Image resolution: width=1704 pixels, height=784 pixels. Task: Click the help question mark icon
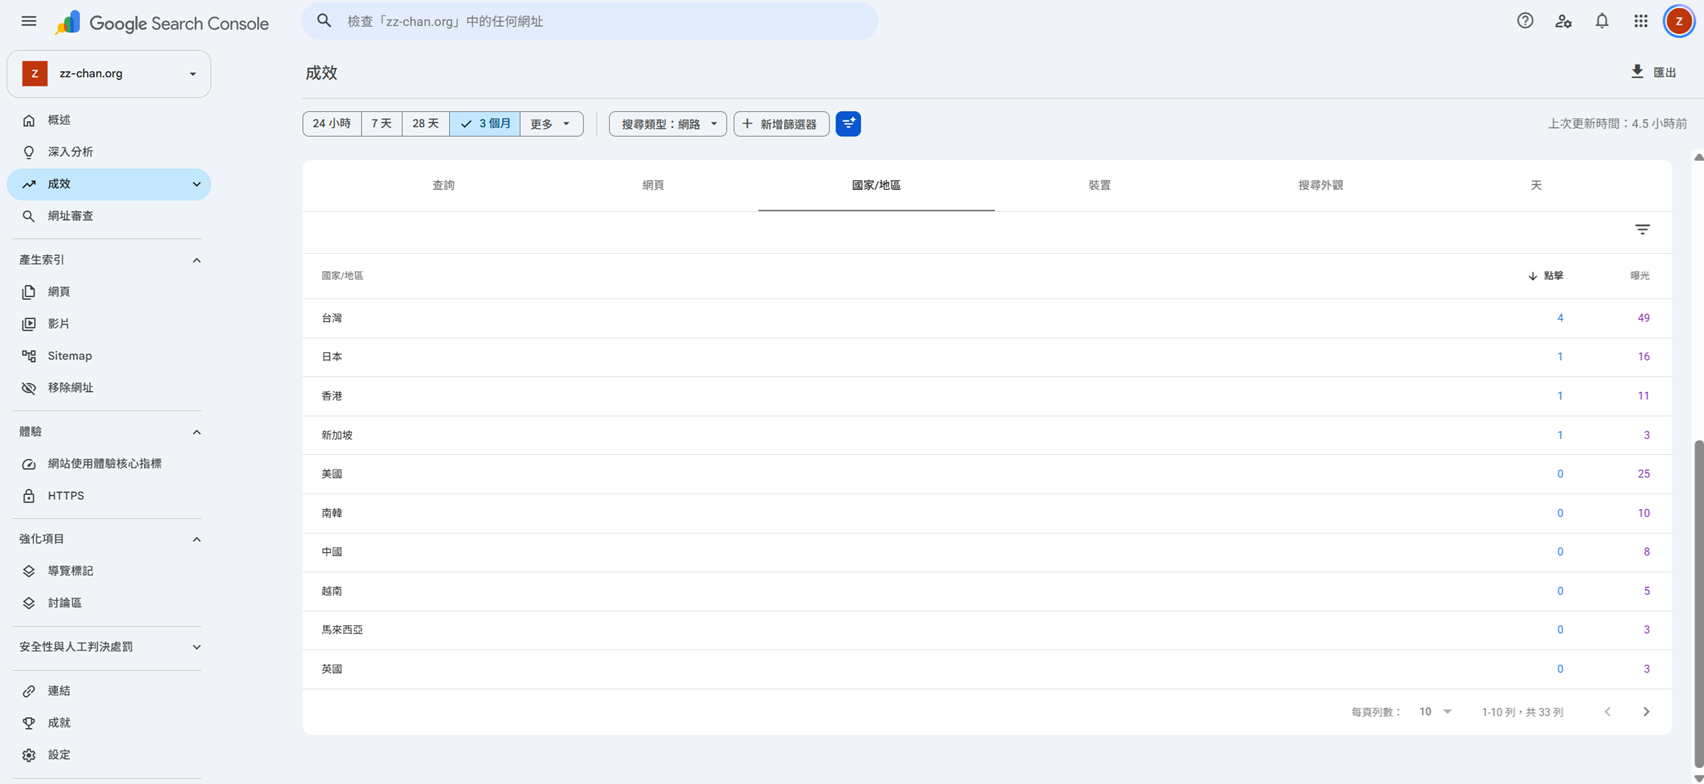click(x=1525, y=21)
